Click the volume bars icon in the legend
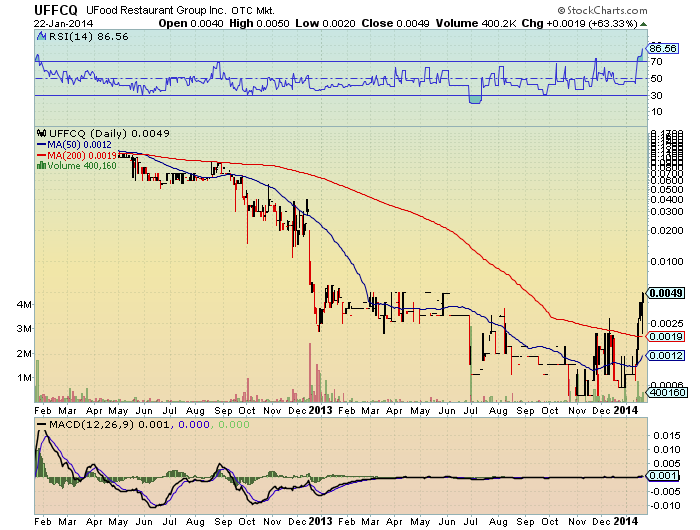This screenshot has width=700, height=530. [42, 166]
